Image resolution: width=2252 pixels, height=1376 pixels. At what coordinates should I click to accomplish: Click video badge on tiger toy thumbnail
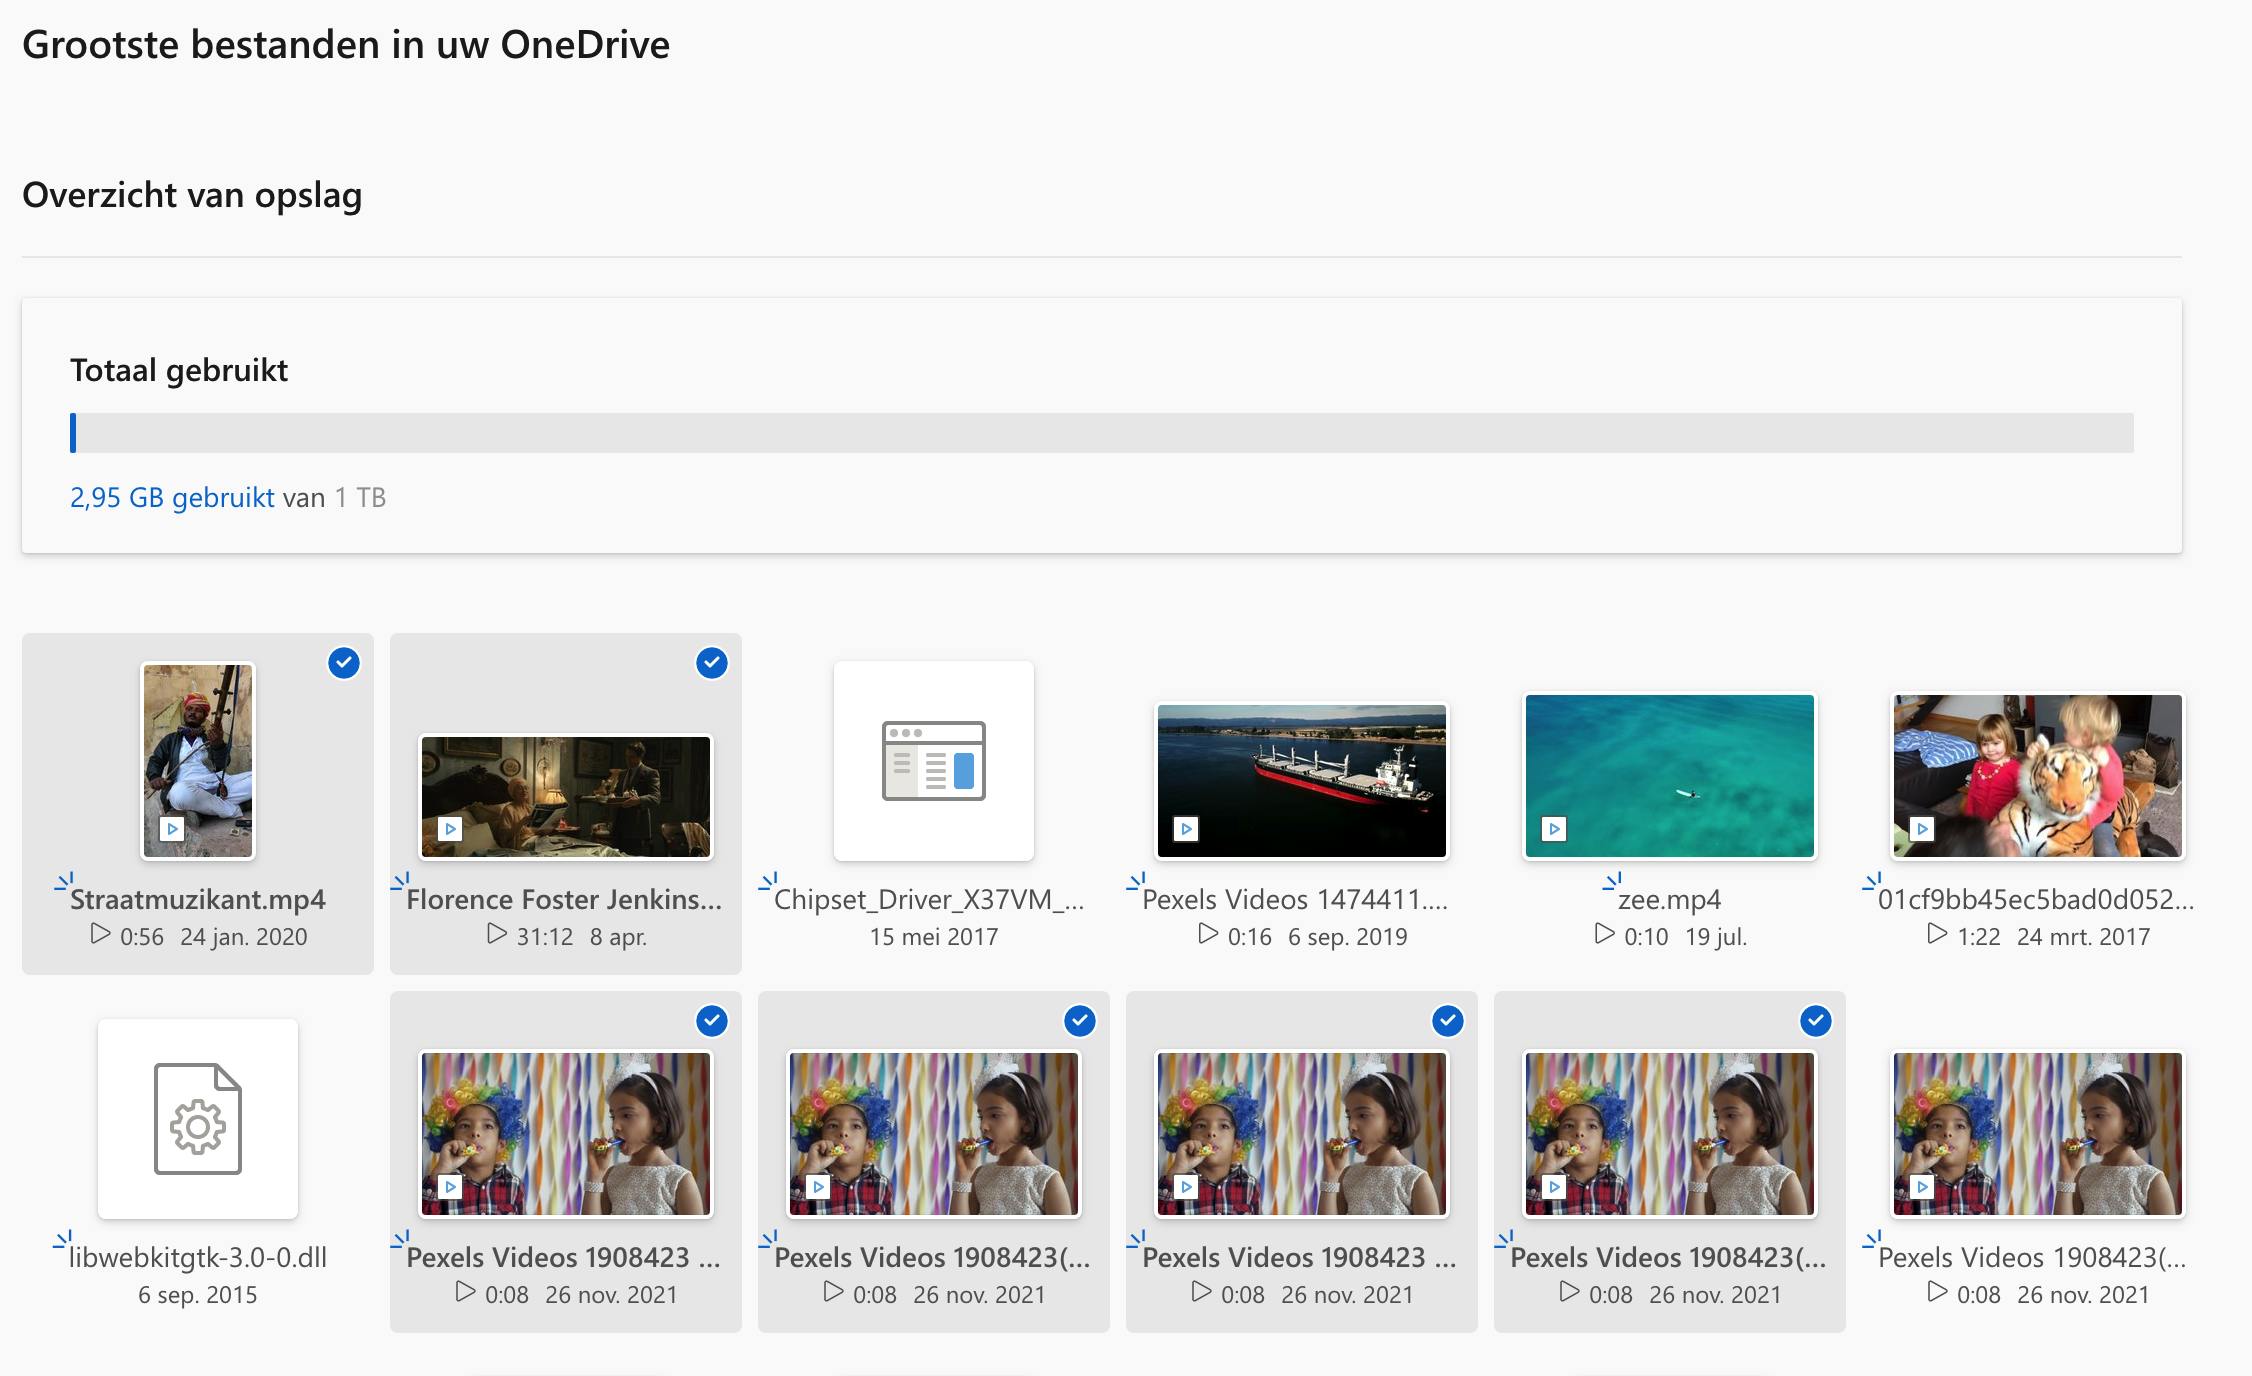[1922, 829]
